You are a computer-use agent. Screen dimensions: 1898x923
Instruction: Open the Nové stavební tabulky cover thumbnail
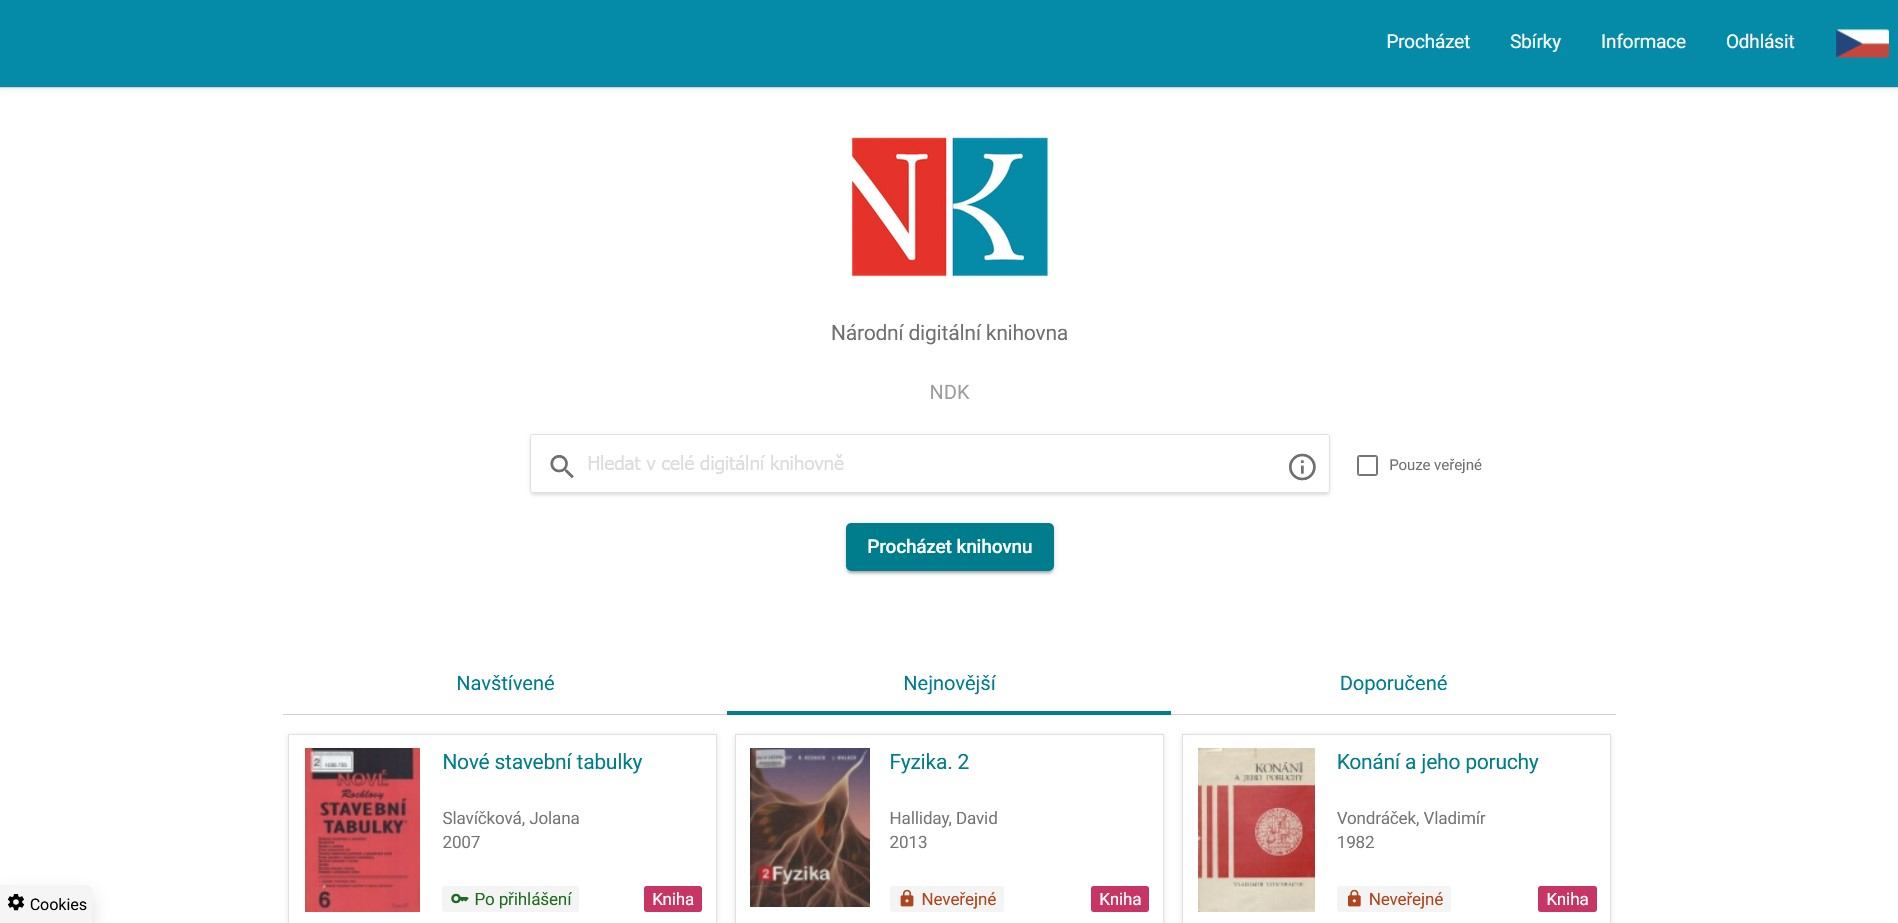coord(362,829)
